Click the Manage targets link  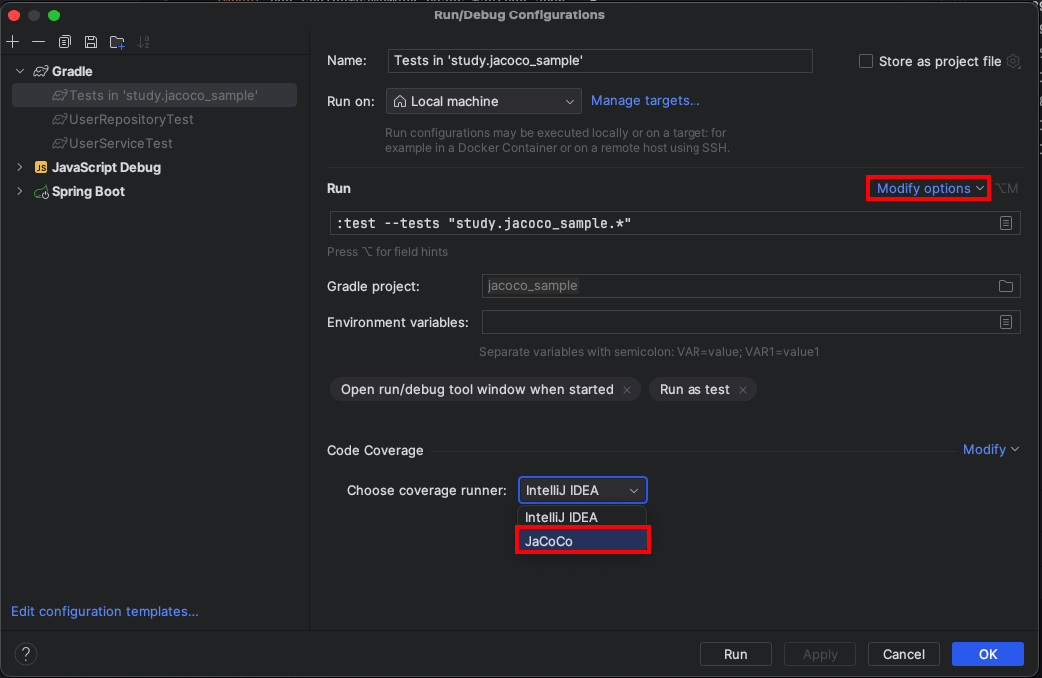[x=645, y=100]
